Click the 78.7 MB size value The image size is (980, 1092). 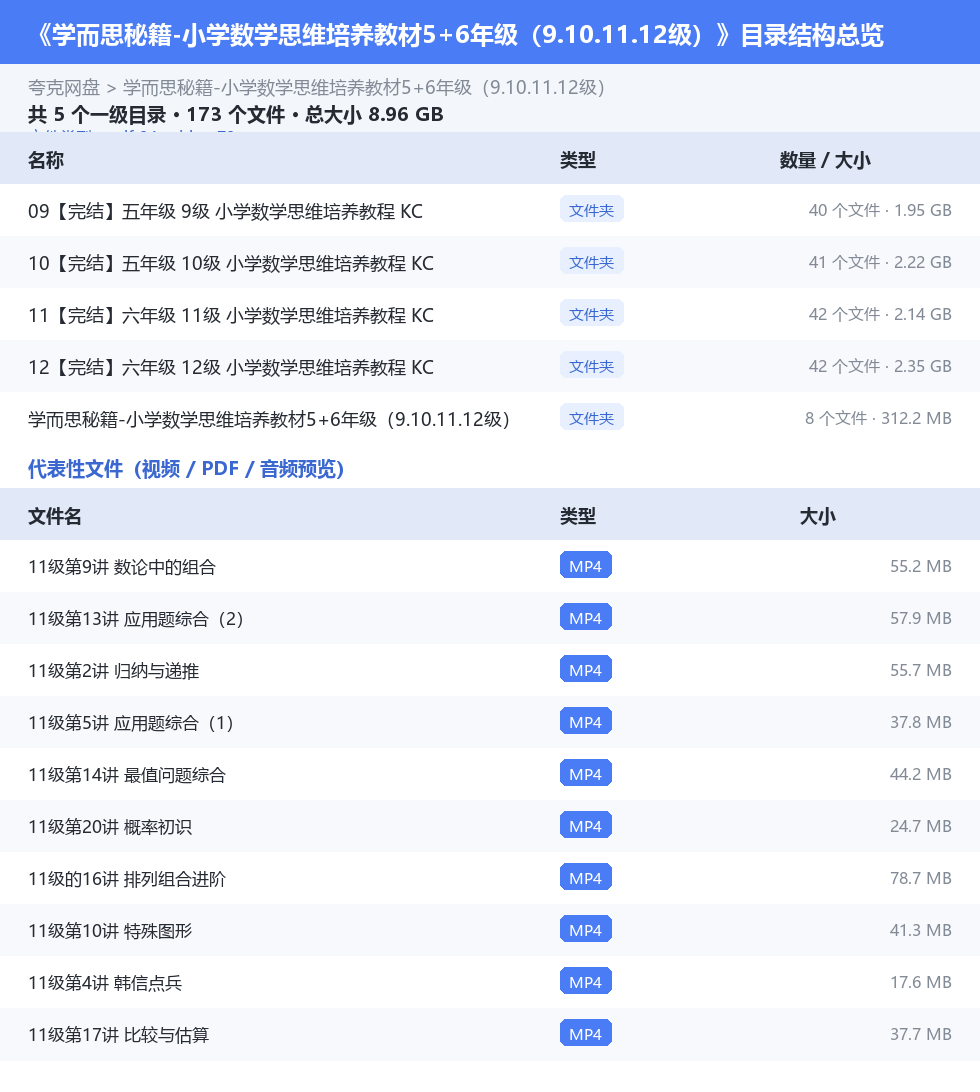pyautogui.click(x=921, y=878)
